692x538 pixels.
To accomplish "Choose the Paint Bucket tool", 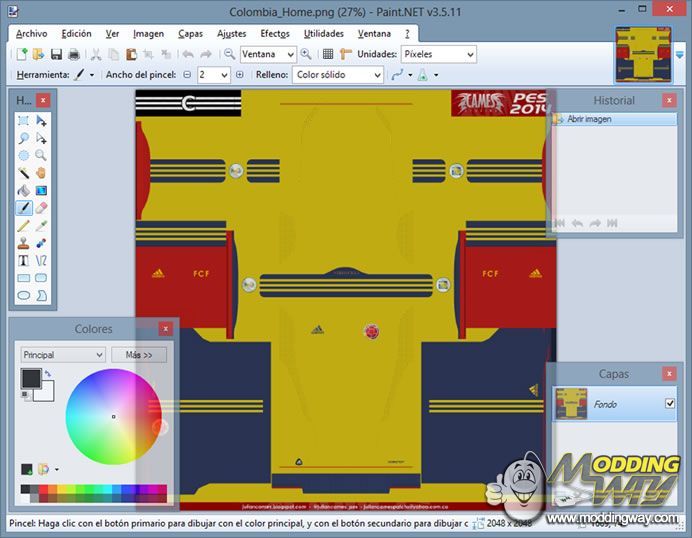I will pos(23,190).
